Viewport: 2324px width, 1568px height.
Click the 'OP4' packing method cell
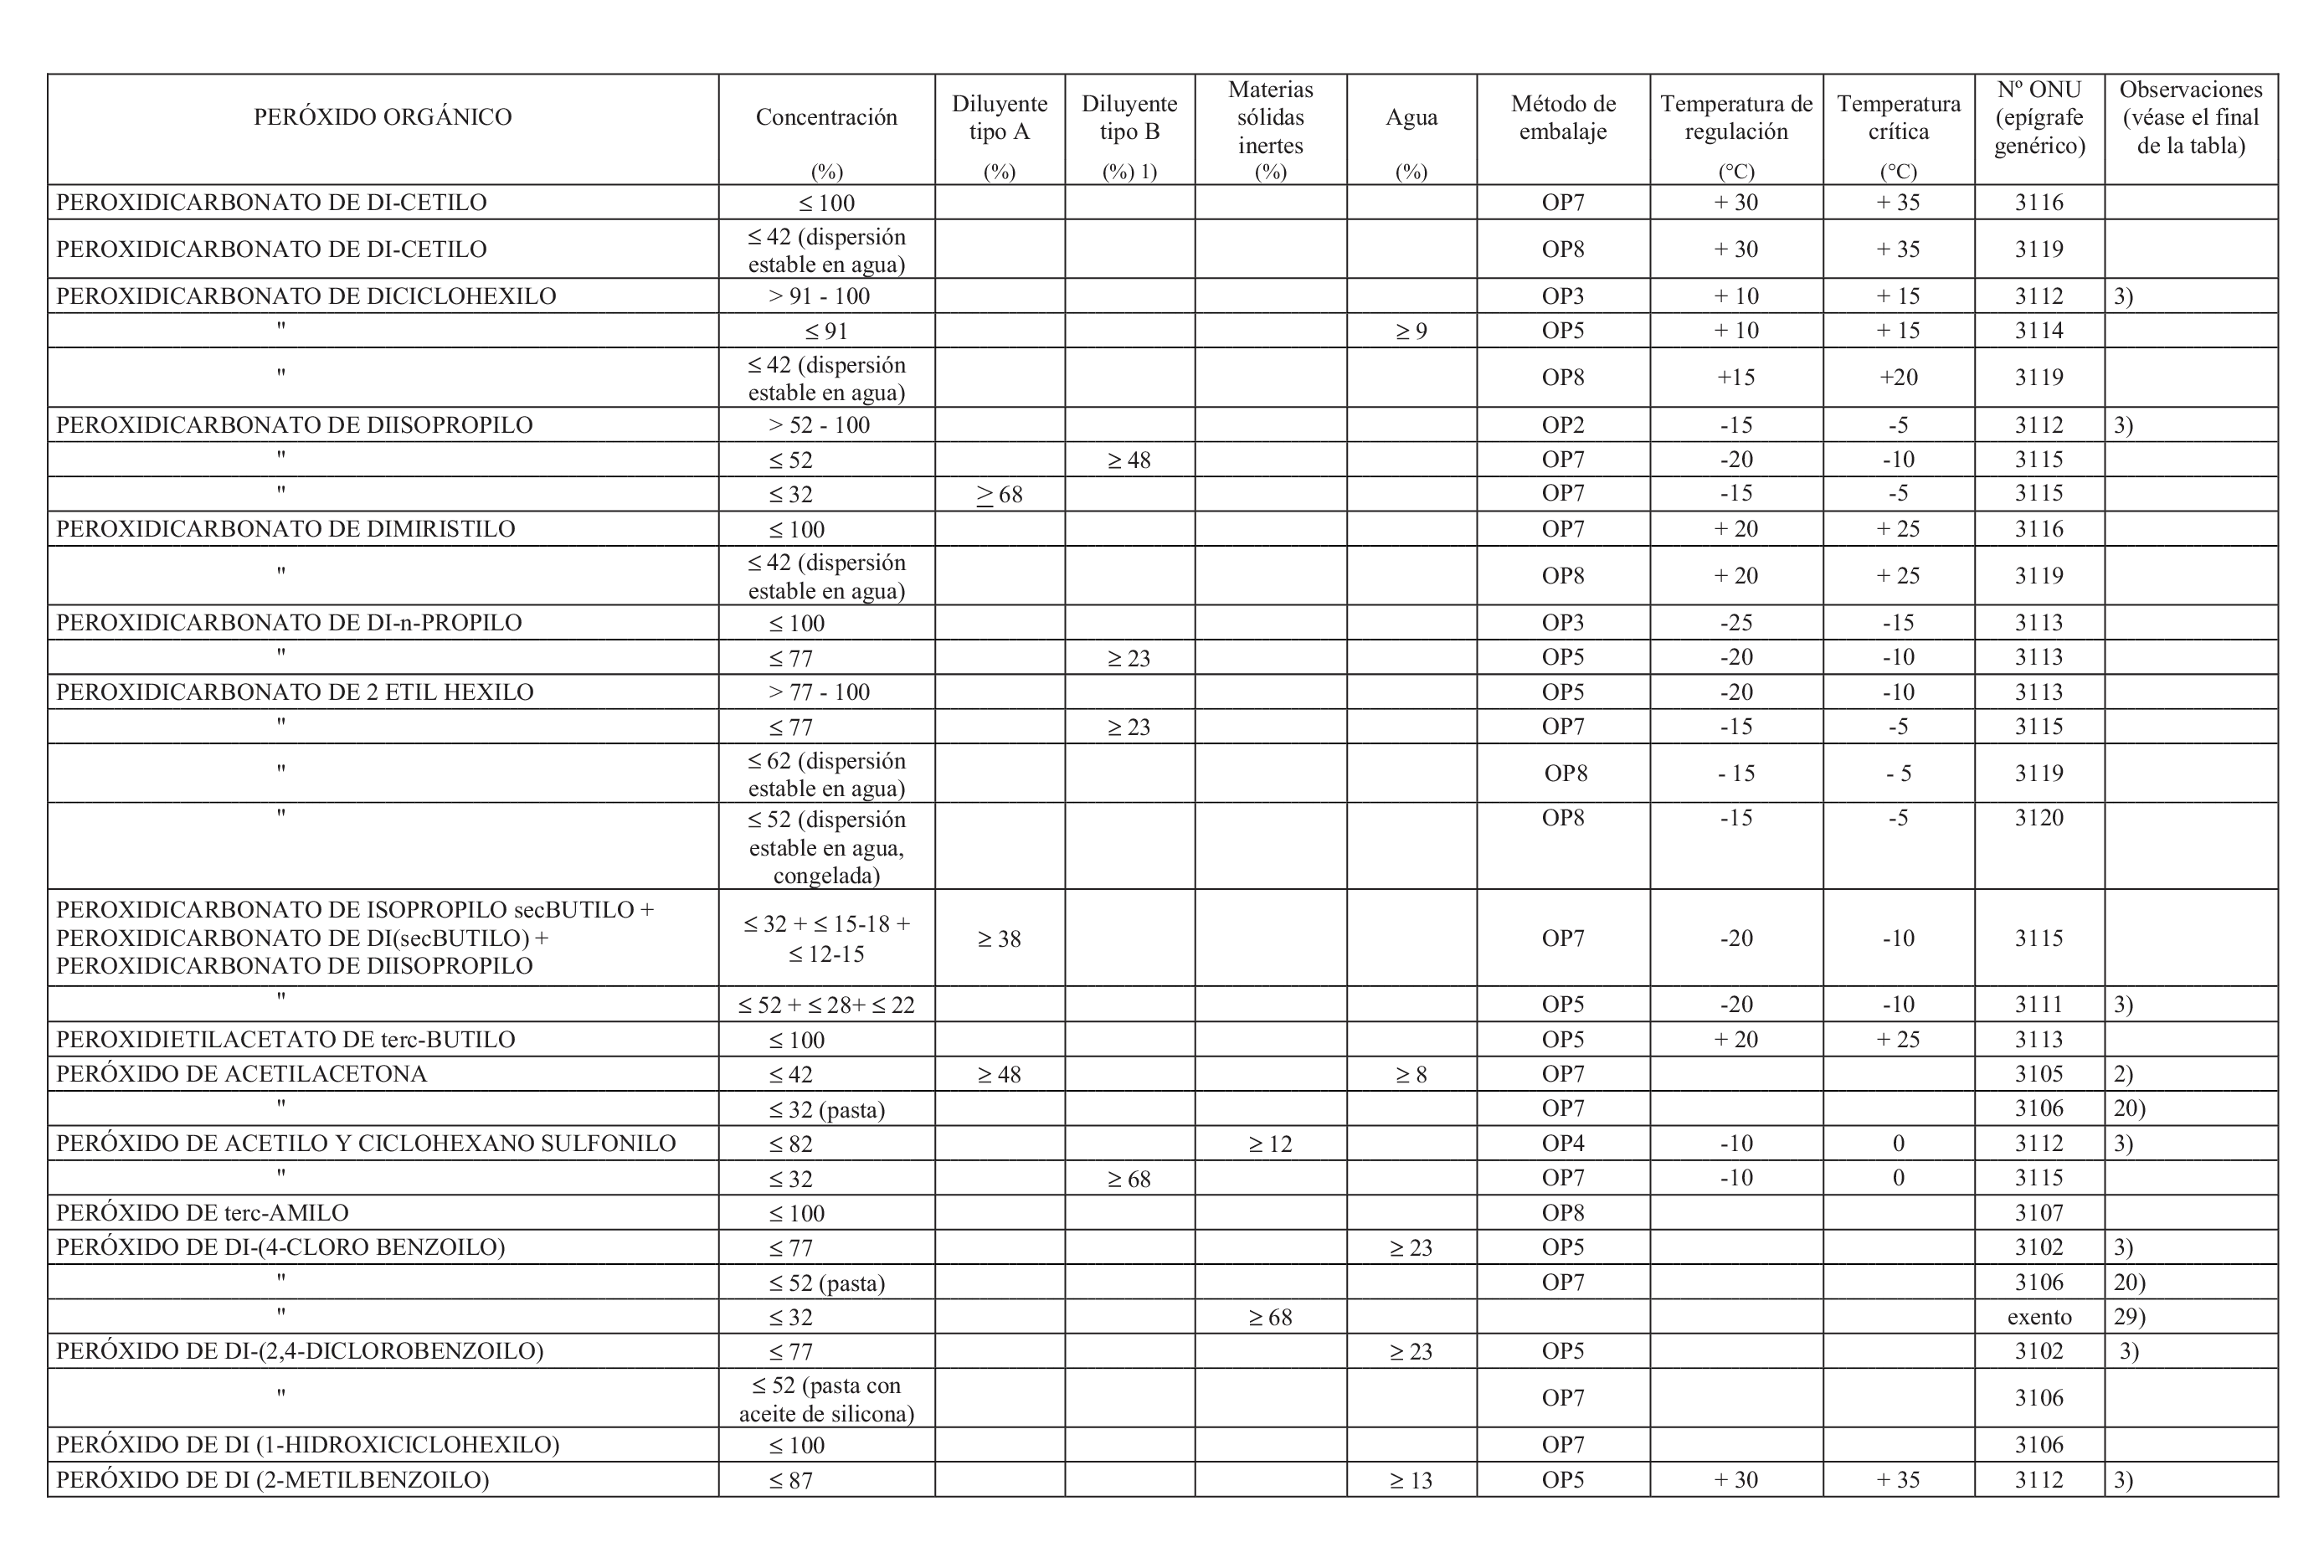click(1563, 1143)
